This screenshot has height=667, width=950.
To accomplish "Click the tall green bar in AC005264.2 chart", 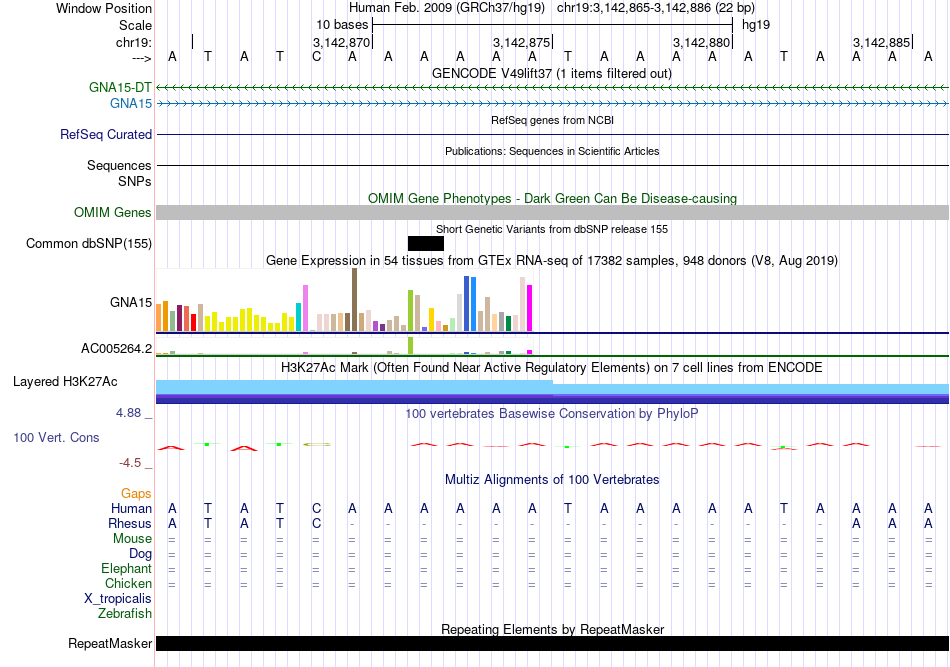I will click(411, 345).
